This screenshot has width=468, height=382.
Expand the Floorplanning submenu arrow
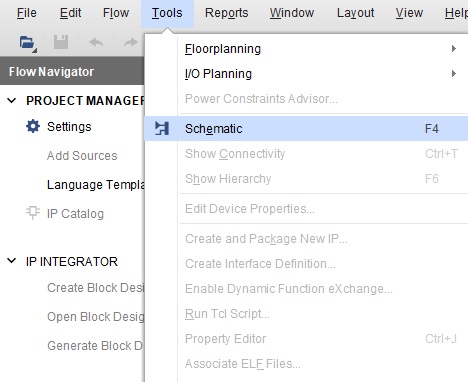[x=454, y=49]
